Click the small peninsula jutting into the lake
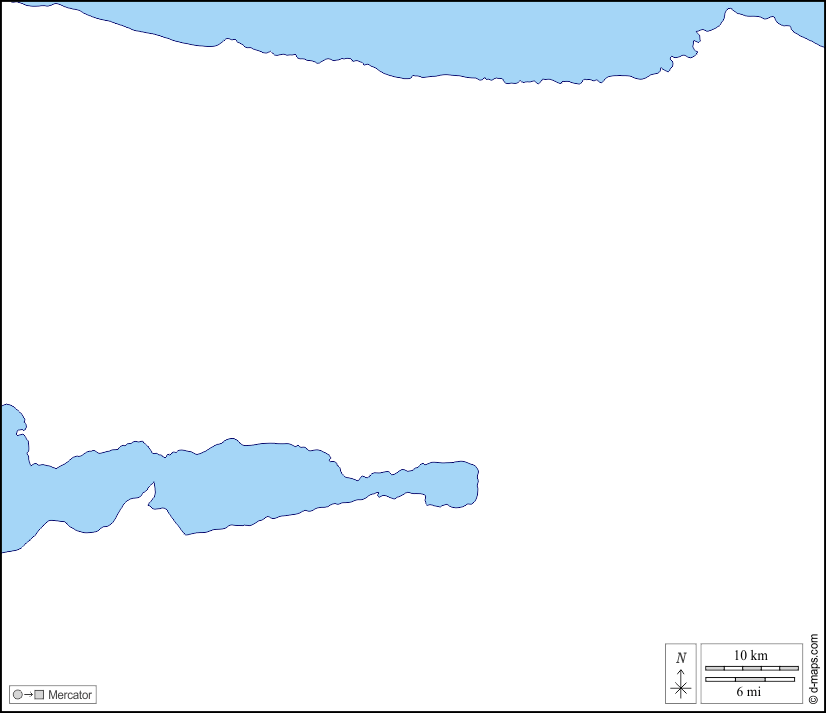Image resolution: width=826 pixels, height=713 pixels. (150, 496)
